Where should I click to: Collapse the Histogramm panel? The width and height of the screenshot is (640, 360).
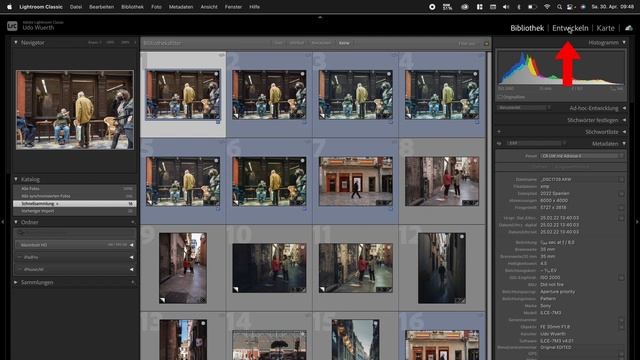click(624, 42)
